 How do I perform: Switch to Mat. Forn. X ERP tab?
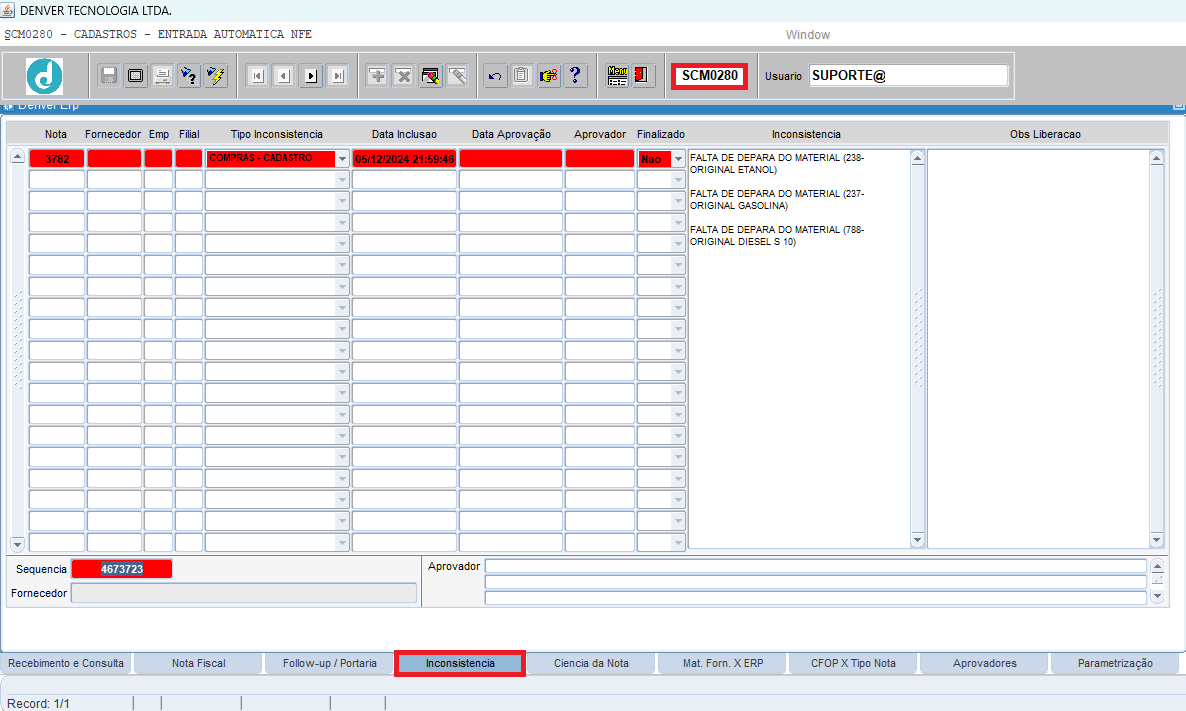click(723, 663)
